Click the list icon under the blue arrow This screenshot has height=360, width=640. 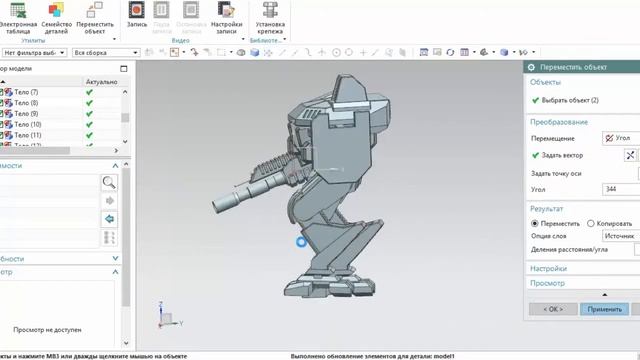pos(109,238)
